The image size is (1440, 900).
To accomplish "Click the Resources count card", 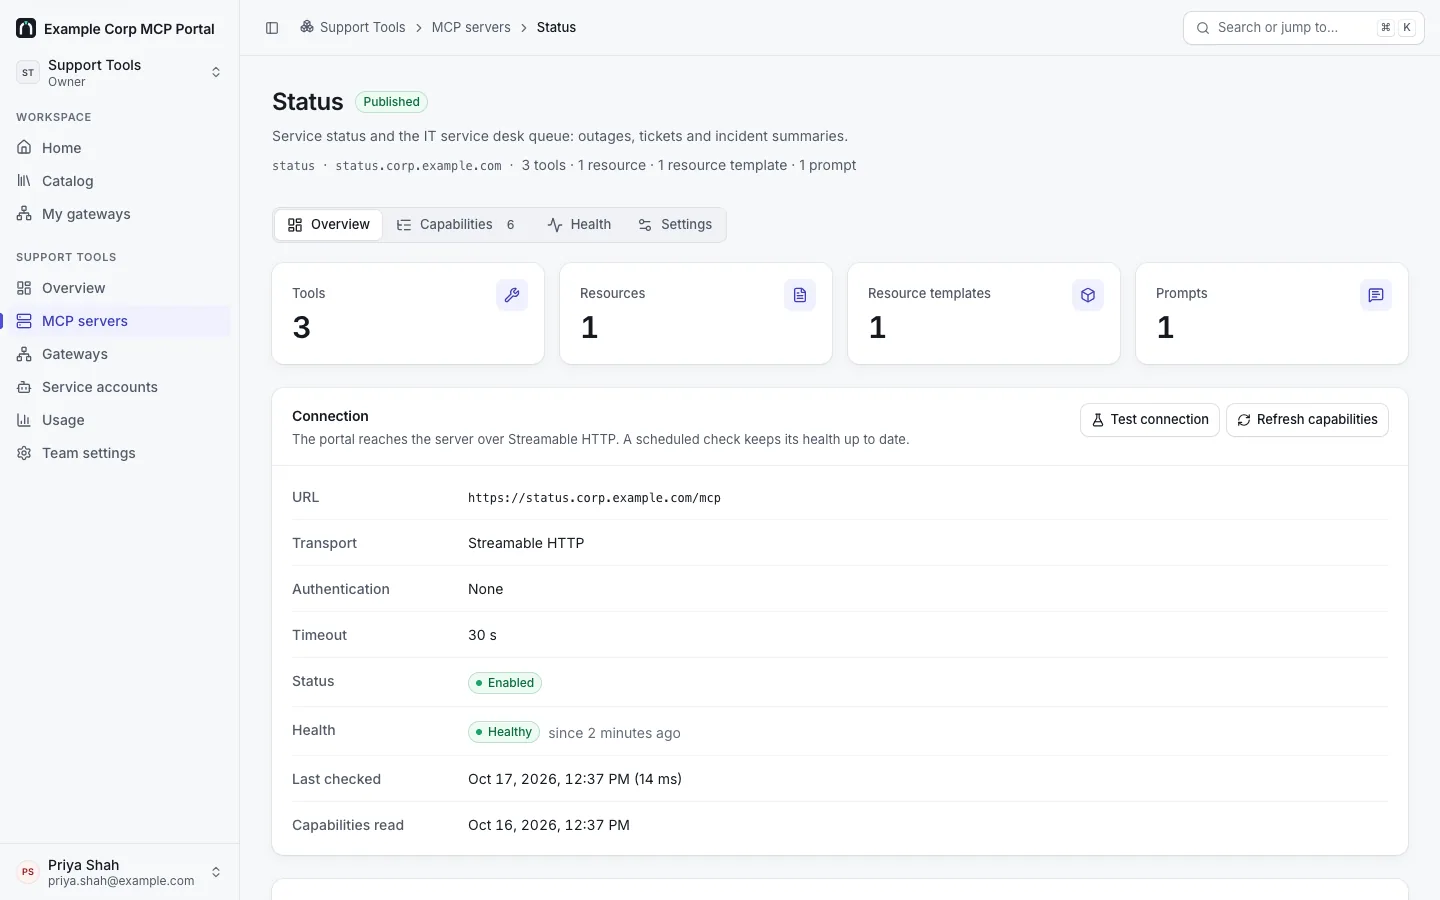I will click(696, 314).
